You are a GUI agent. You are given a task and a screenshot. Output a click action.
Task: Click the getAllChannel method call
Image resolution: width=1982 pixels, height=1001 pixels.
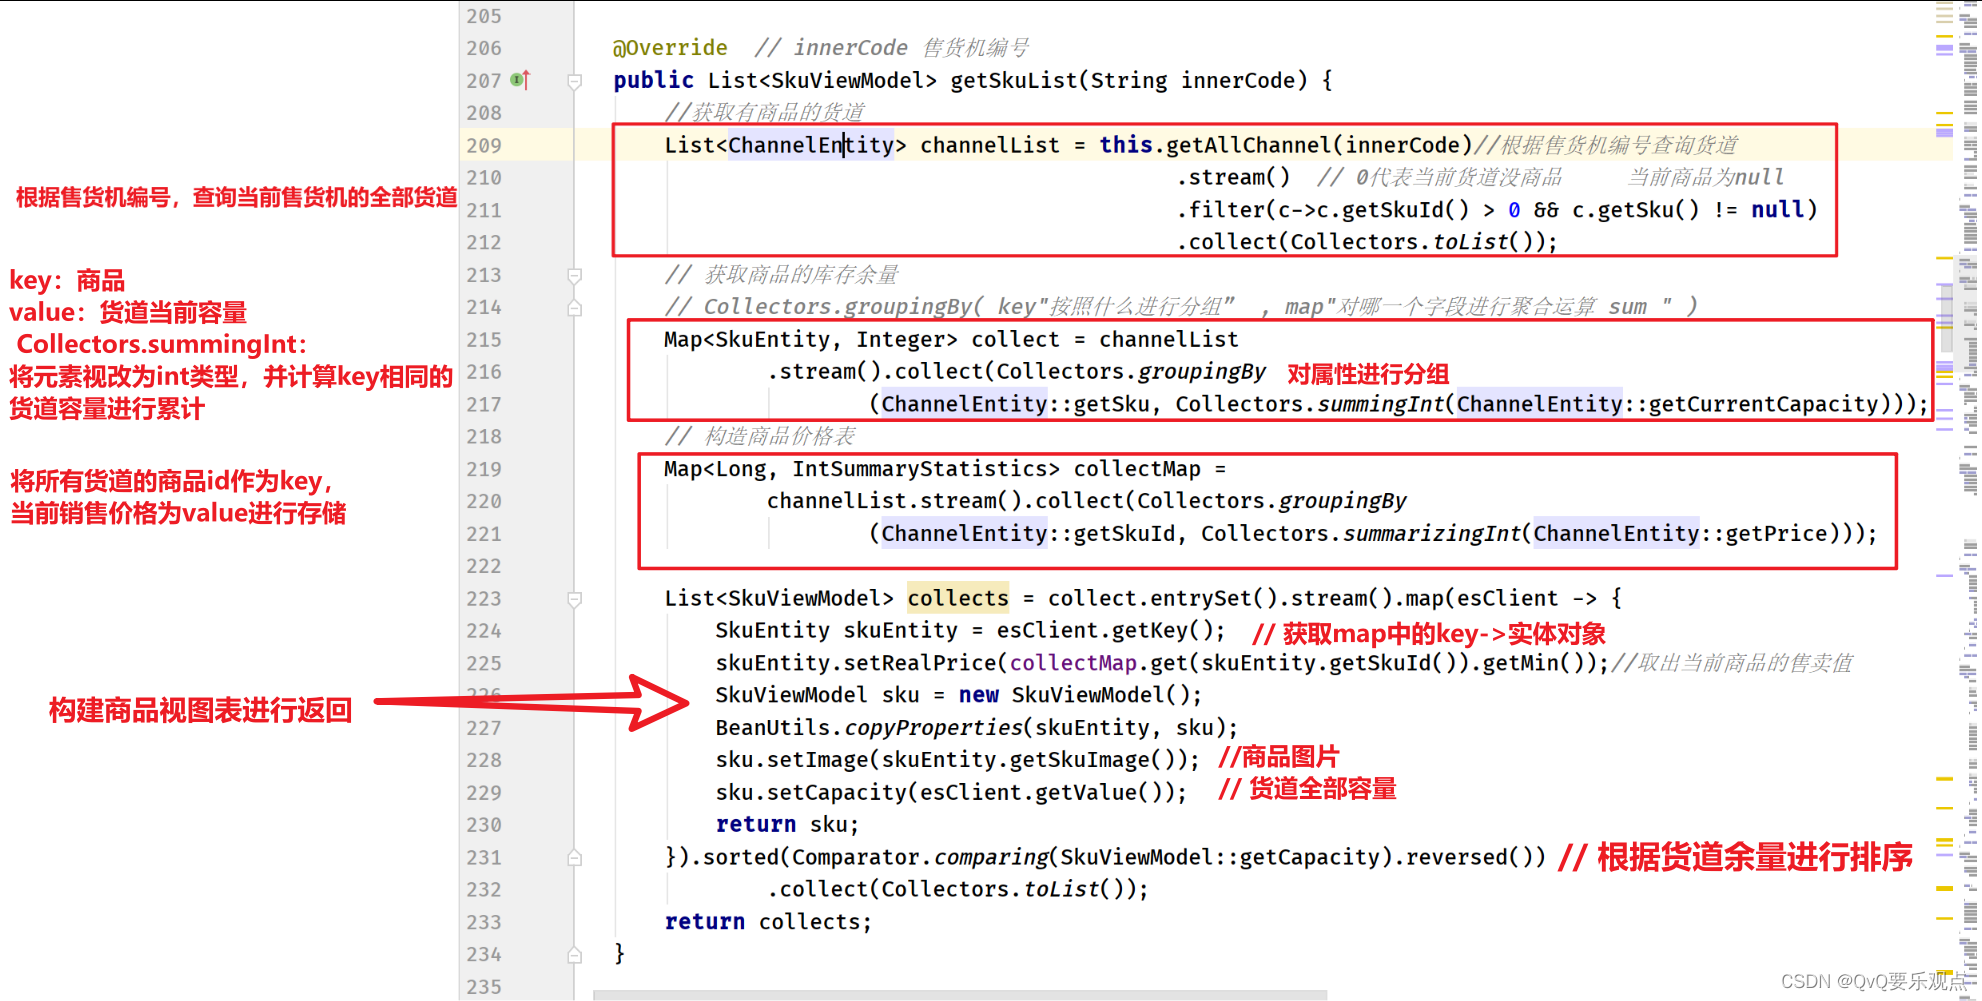coord(1249,145)
